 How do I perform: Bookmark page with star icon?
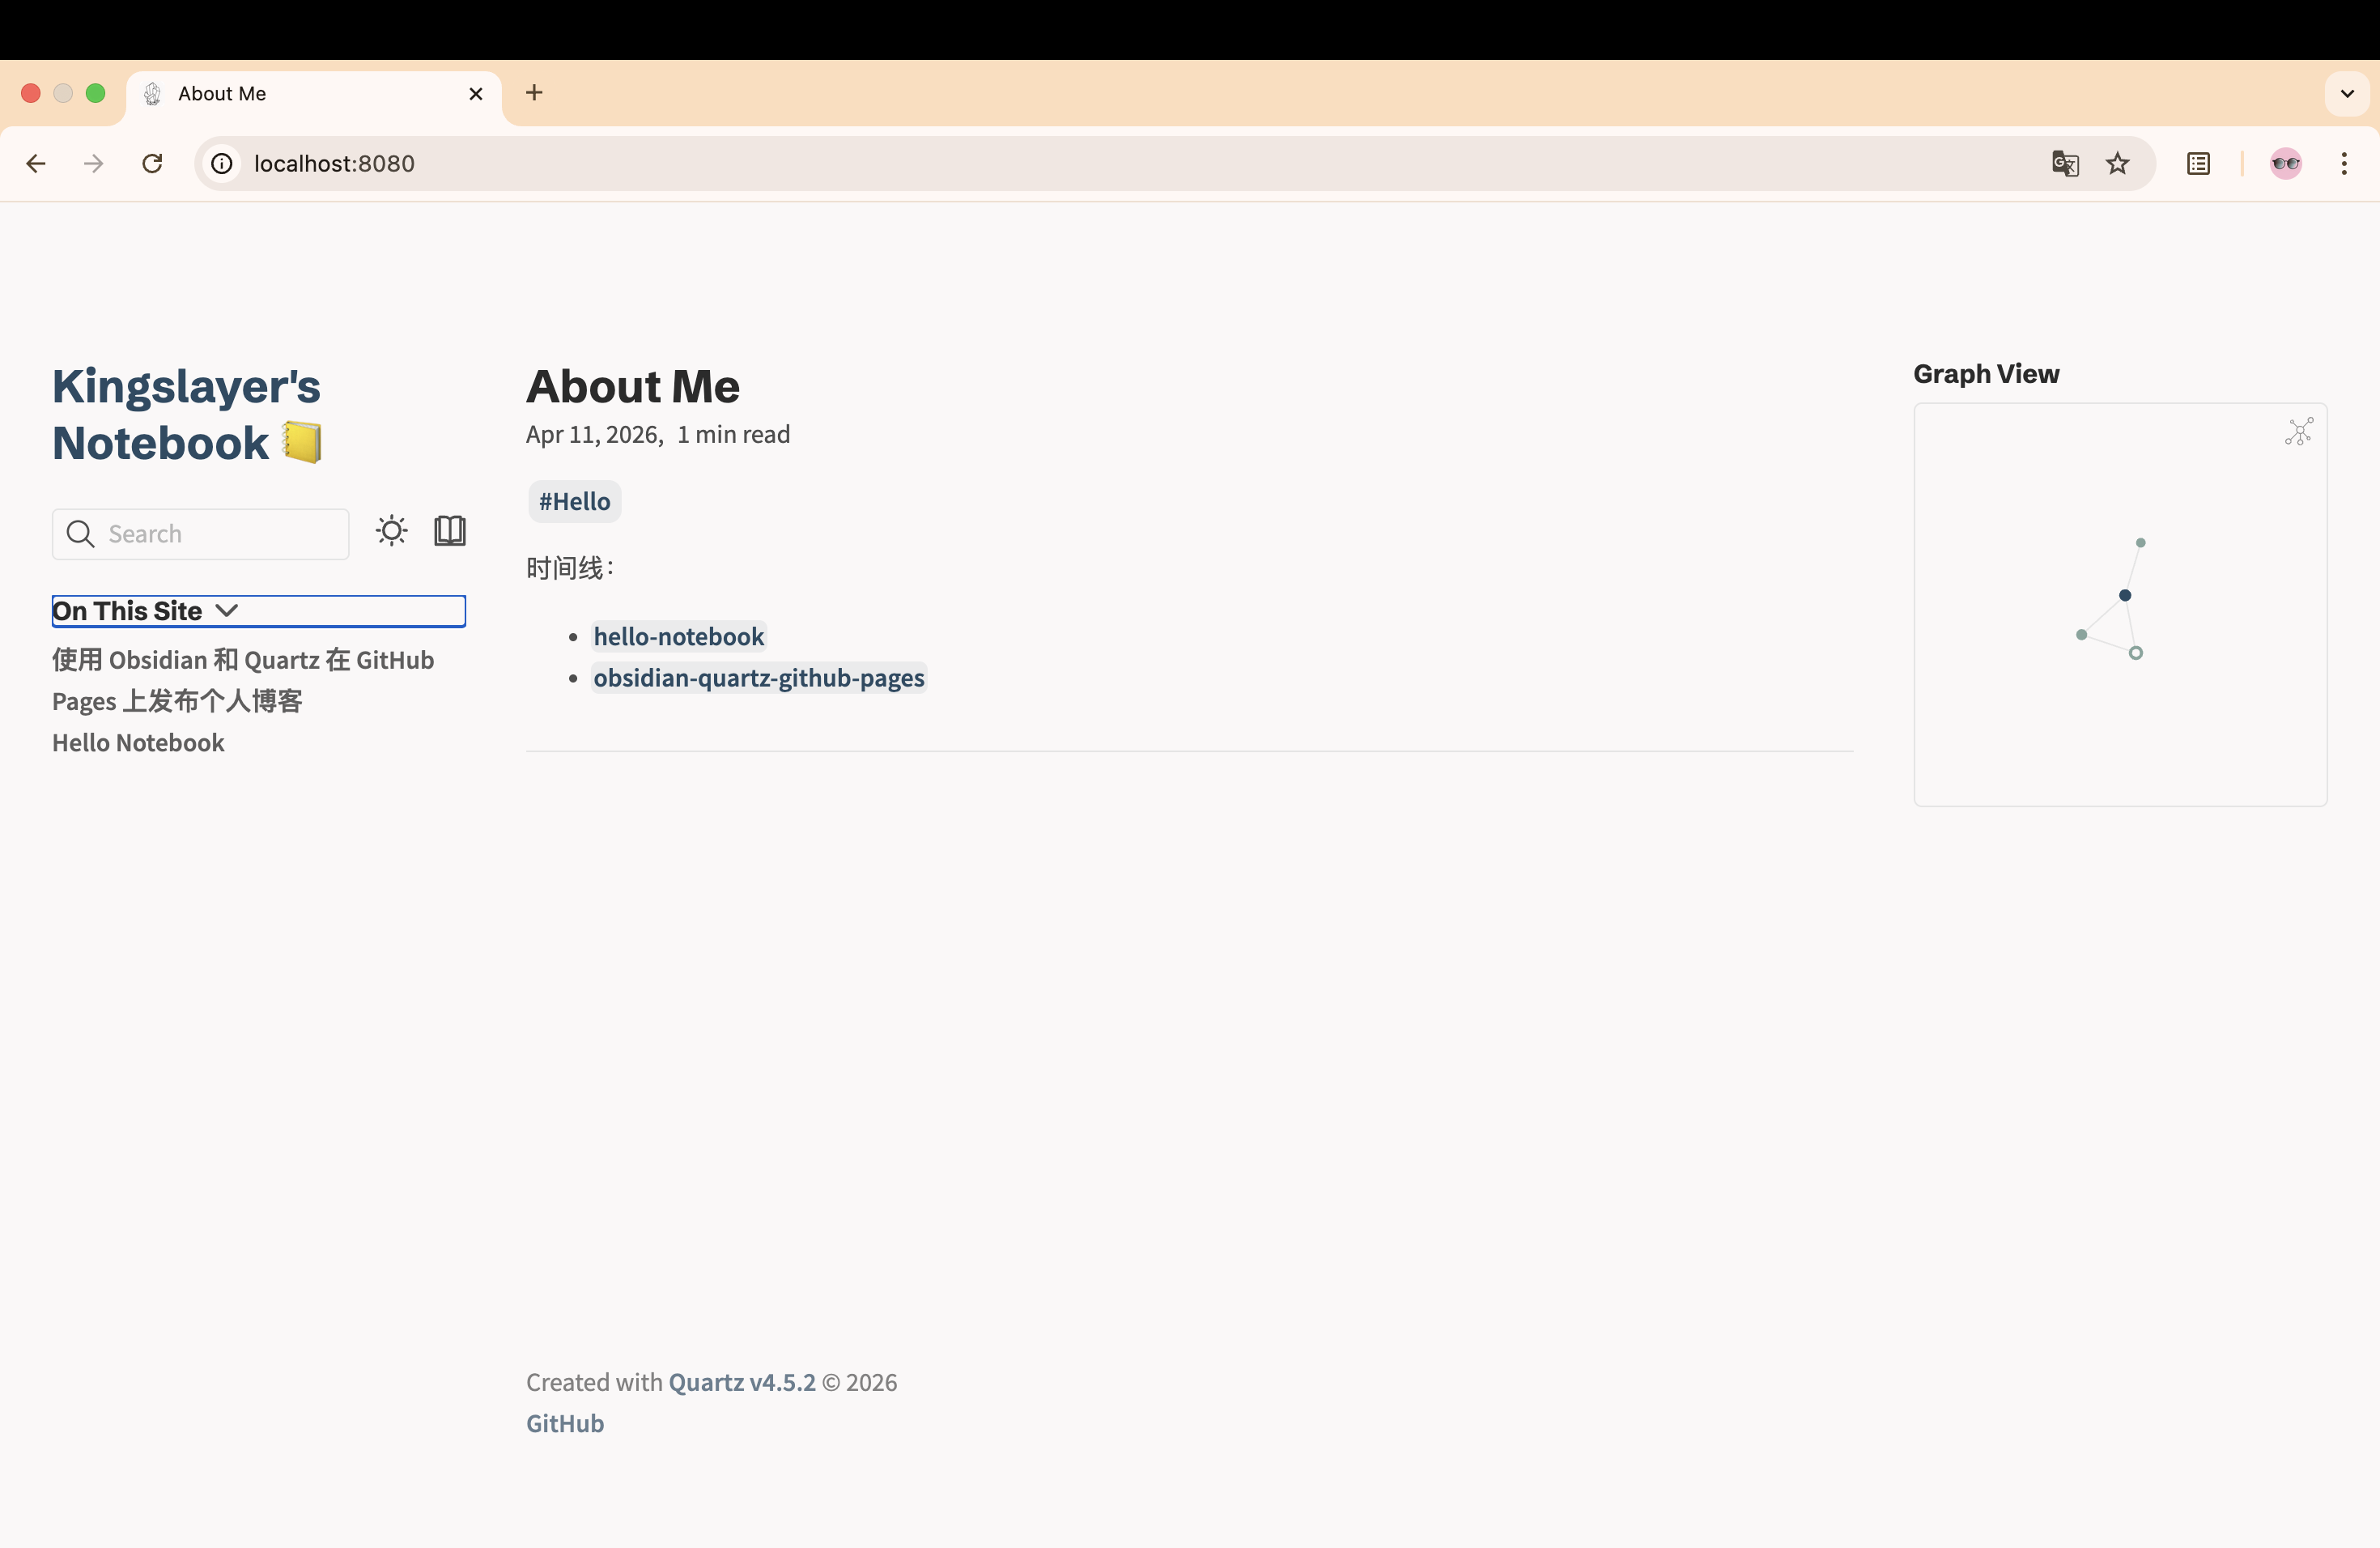(x=2117, y=164)
